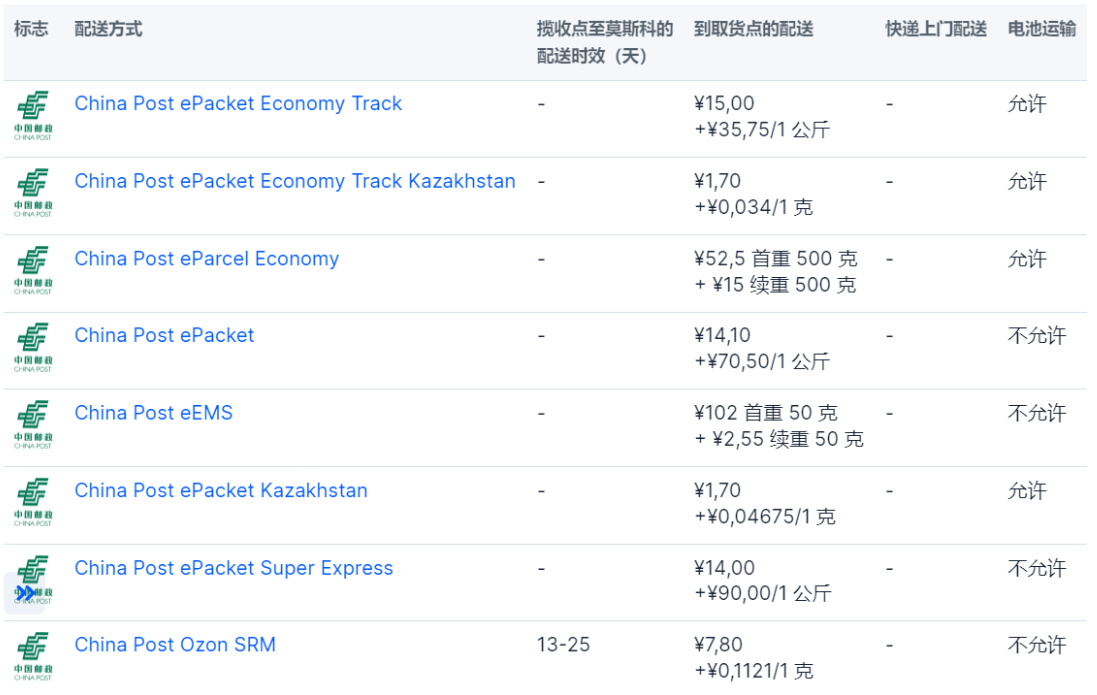Click the 快递上门配送 column header
1097x695 pixels.
[936, 29]
